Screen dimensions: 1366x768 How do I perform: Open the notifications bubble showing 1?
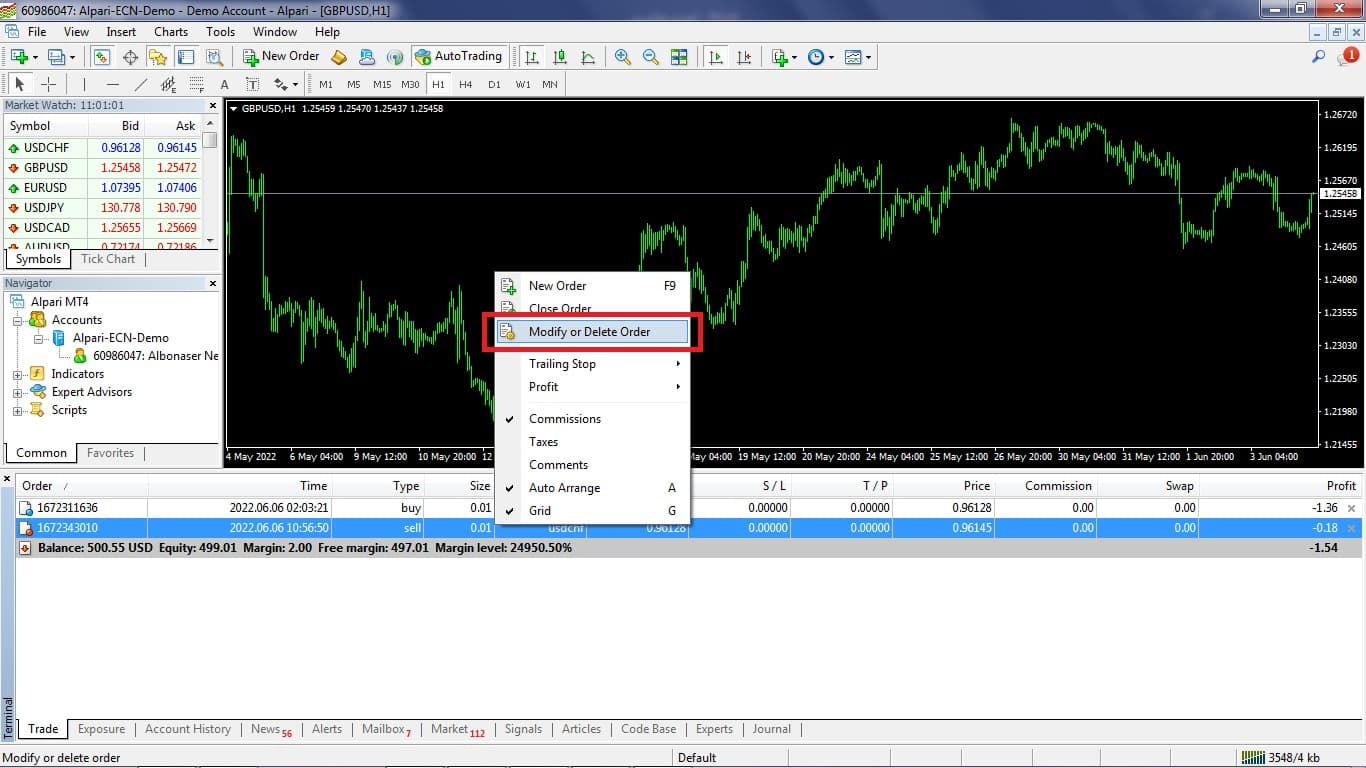1347,57
